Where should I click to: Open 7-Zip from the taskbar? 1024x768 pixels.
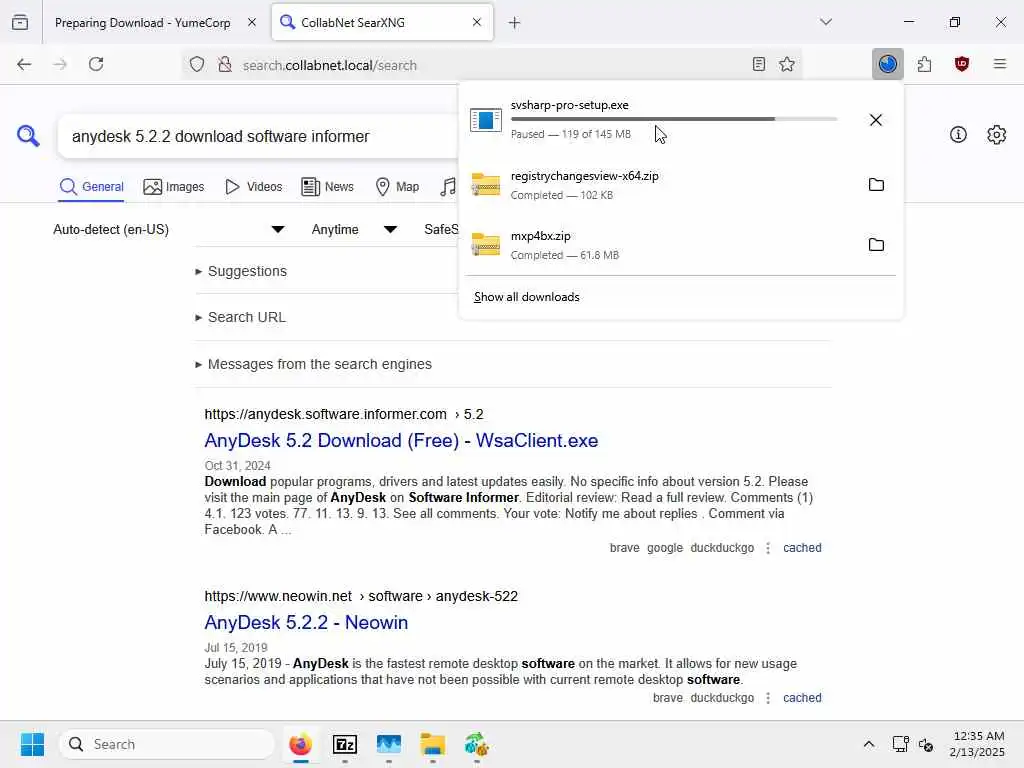[345, 744]
